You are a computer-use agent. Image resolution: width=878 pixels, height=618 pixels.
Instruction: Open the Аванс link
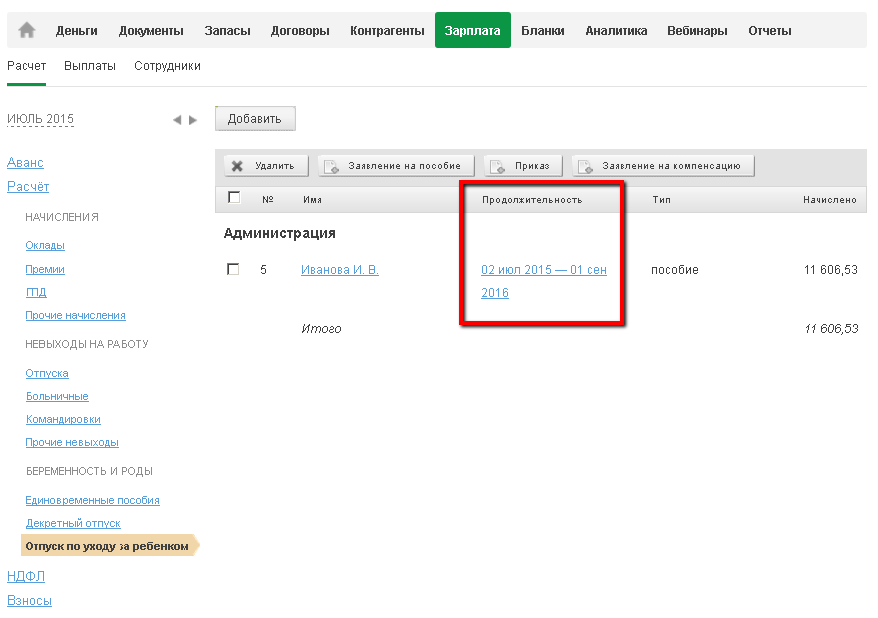click(25, 163)
